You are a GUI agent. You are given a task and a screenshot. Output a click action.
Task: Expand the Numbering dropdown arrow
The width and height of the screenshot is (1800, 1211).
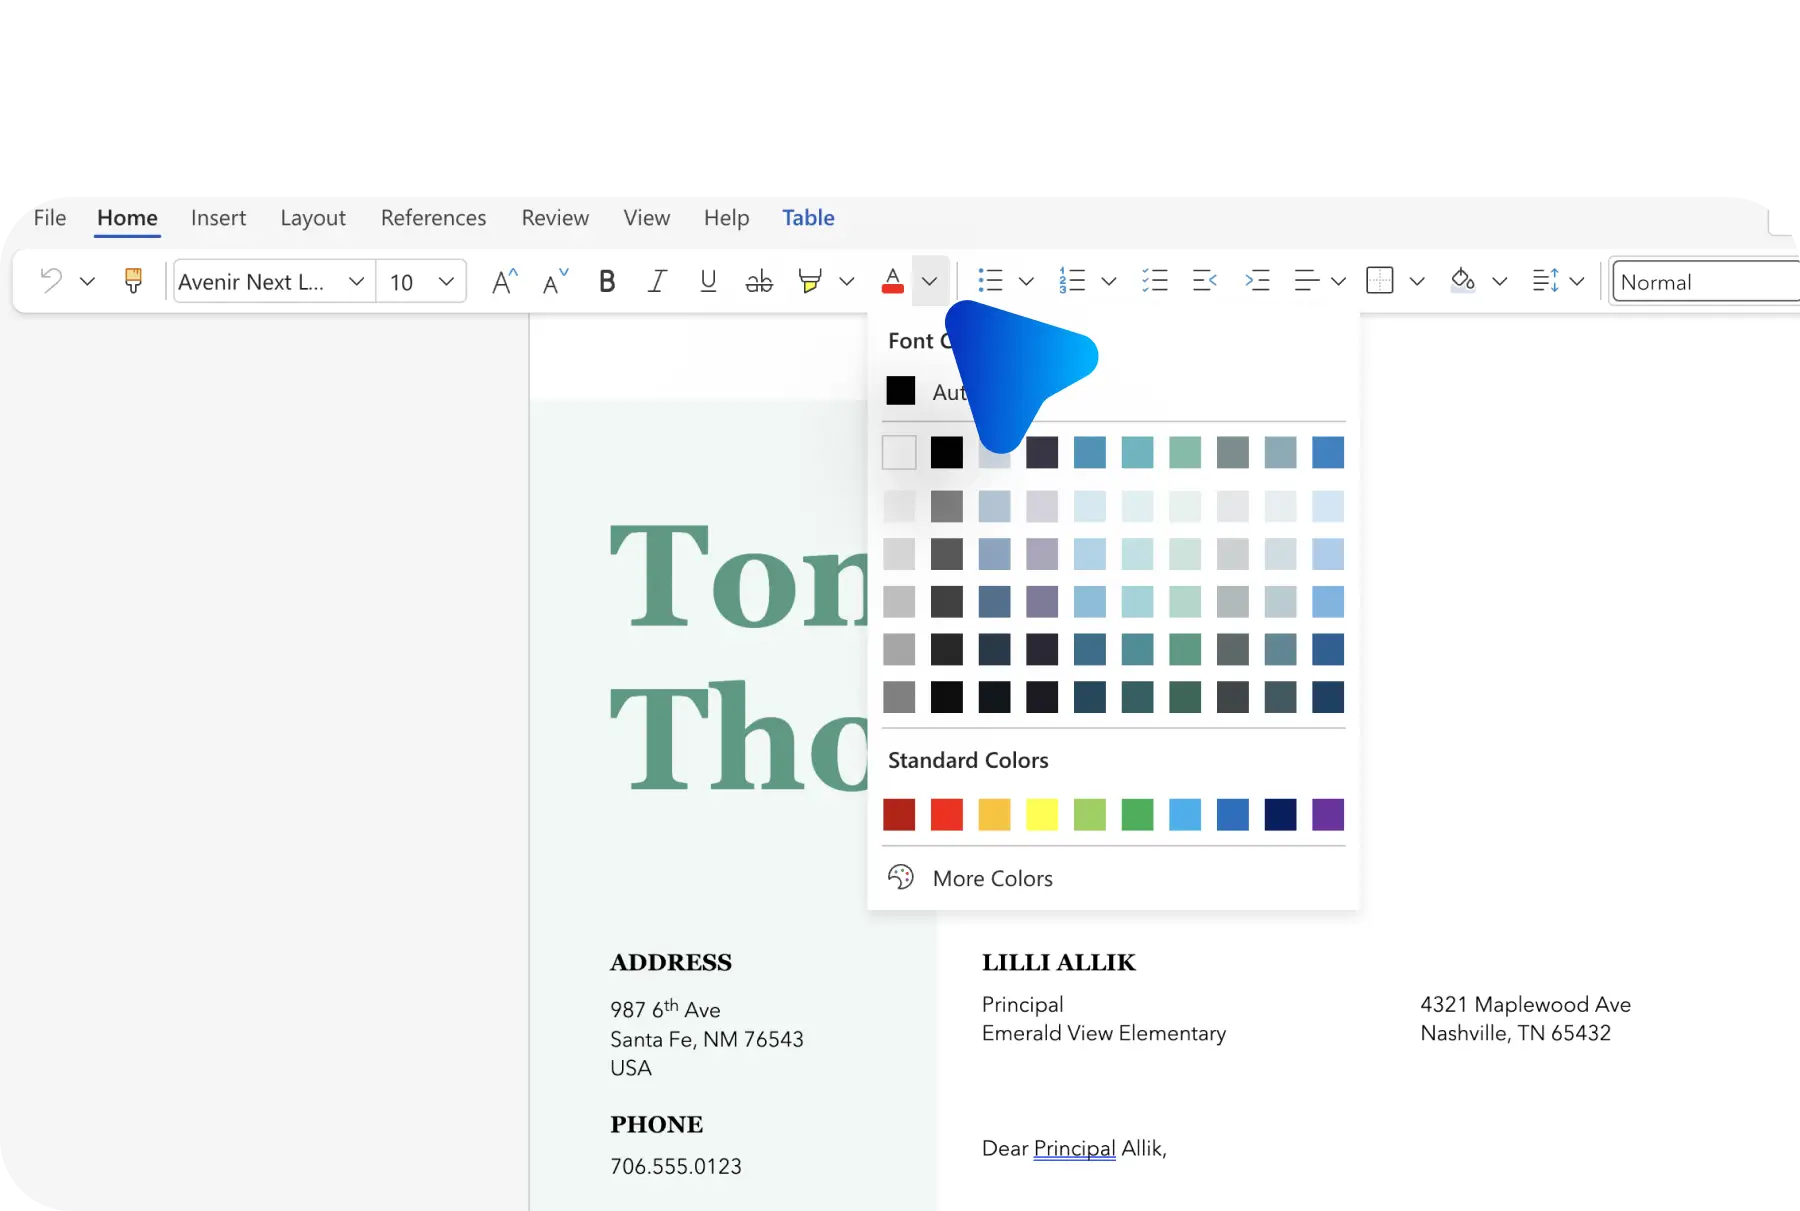1109,282
